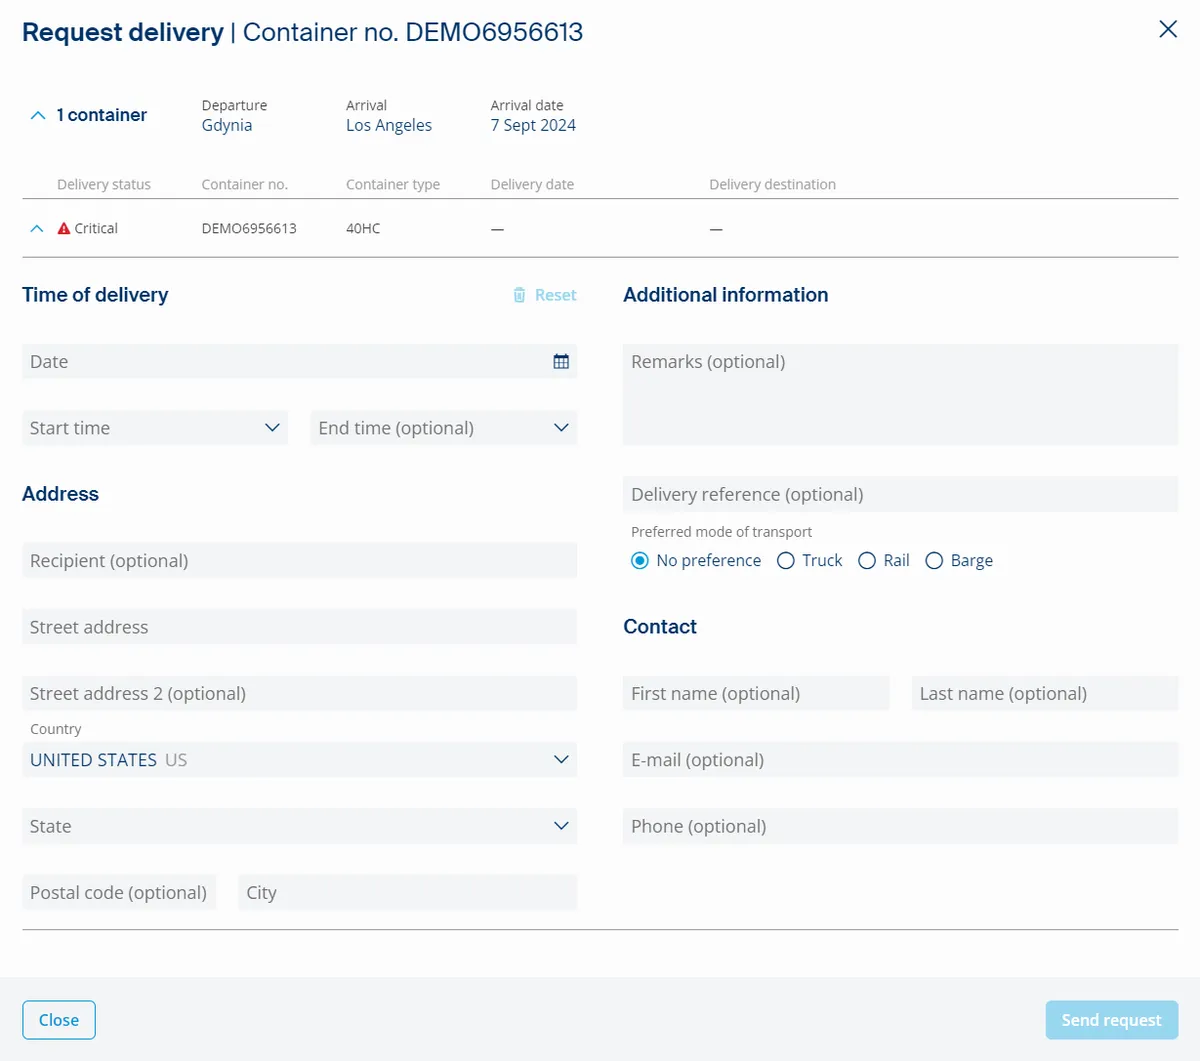This screenshot has width=1200, height=1061.
Task: Choose Truck as preferred transport mode
Action: [786, 560]
